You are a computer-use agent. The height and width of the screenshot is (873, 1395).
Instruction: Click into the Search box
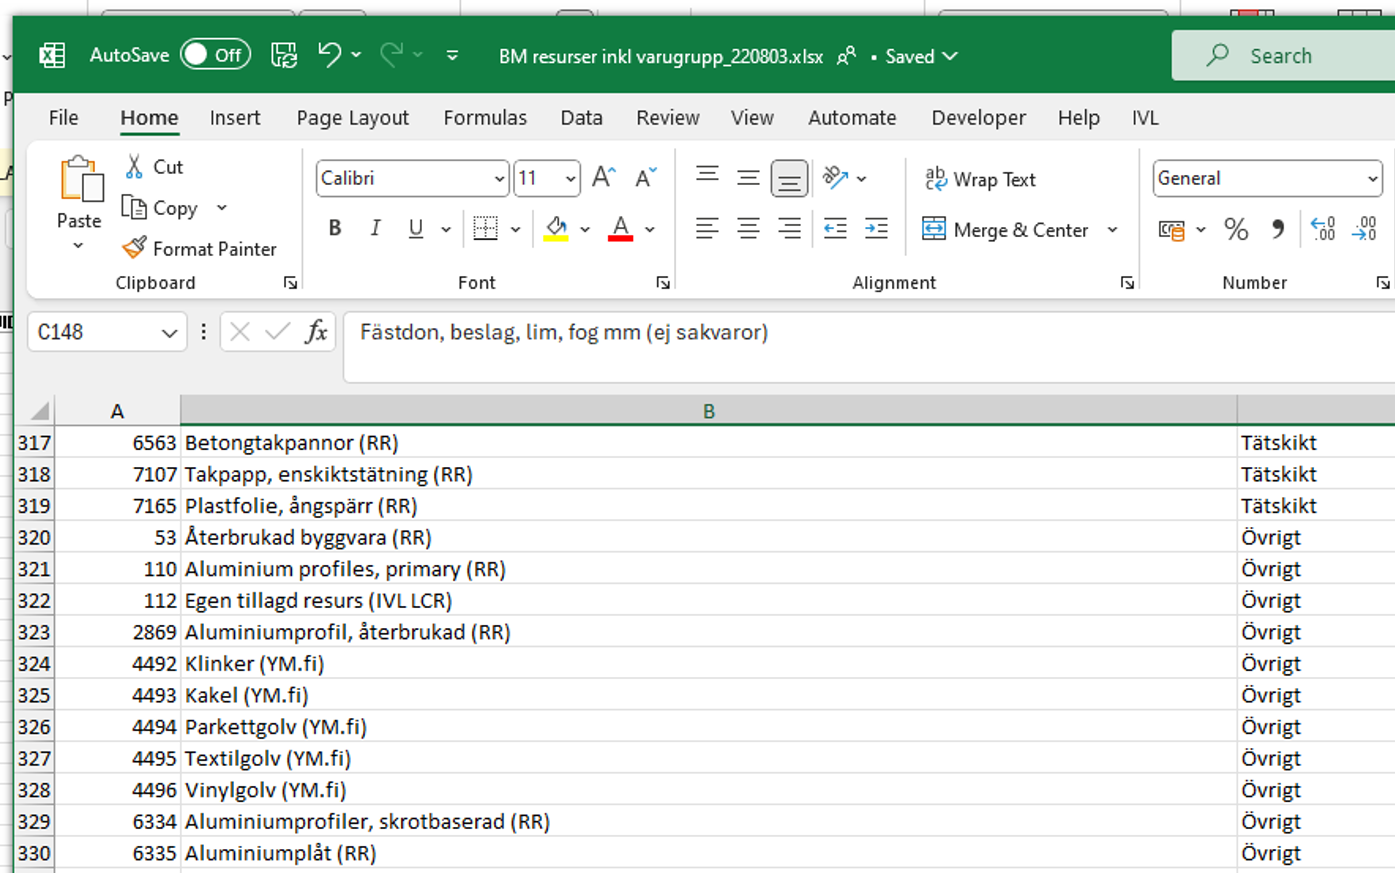(1290, 56)
